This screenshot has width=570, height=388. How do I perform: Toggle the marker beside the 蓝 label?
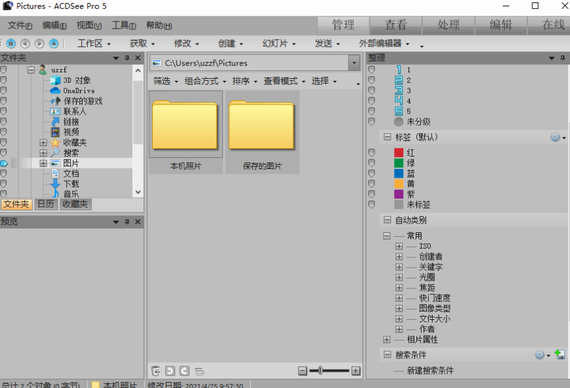click(372, 173)
